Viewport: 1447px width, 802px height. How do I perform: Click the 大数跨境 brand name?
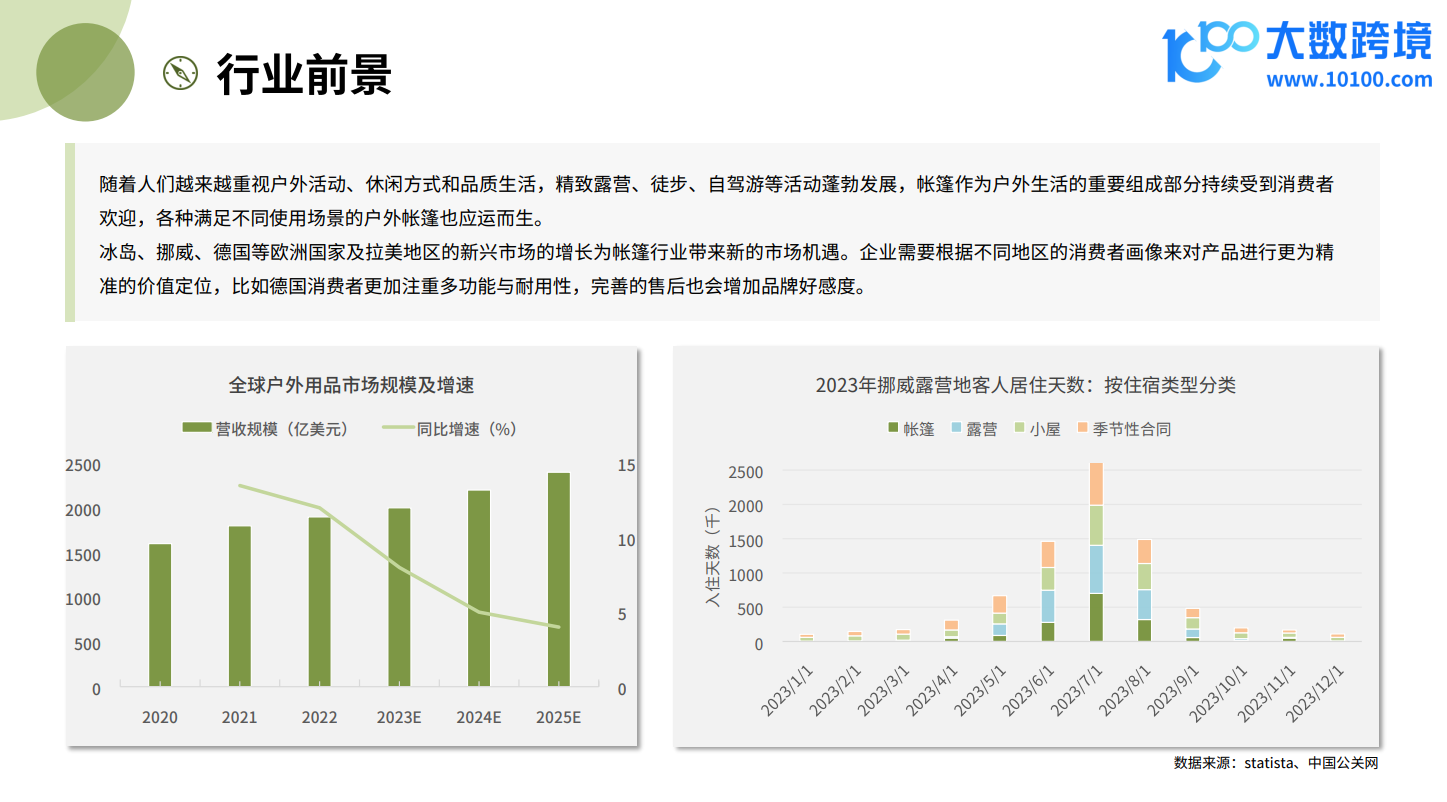[x=1349, y=41]
